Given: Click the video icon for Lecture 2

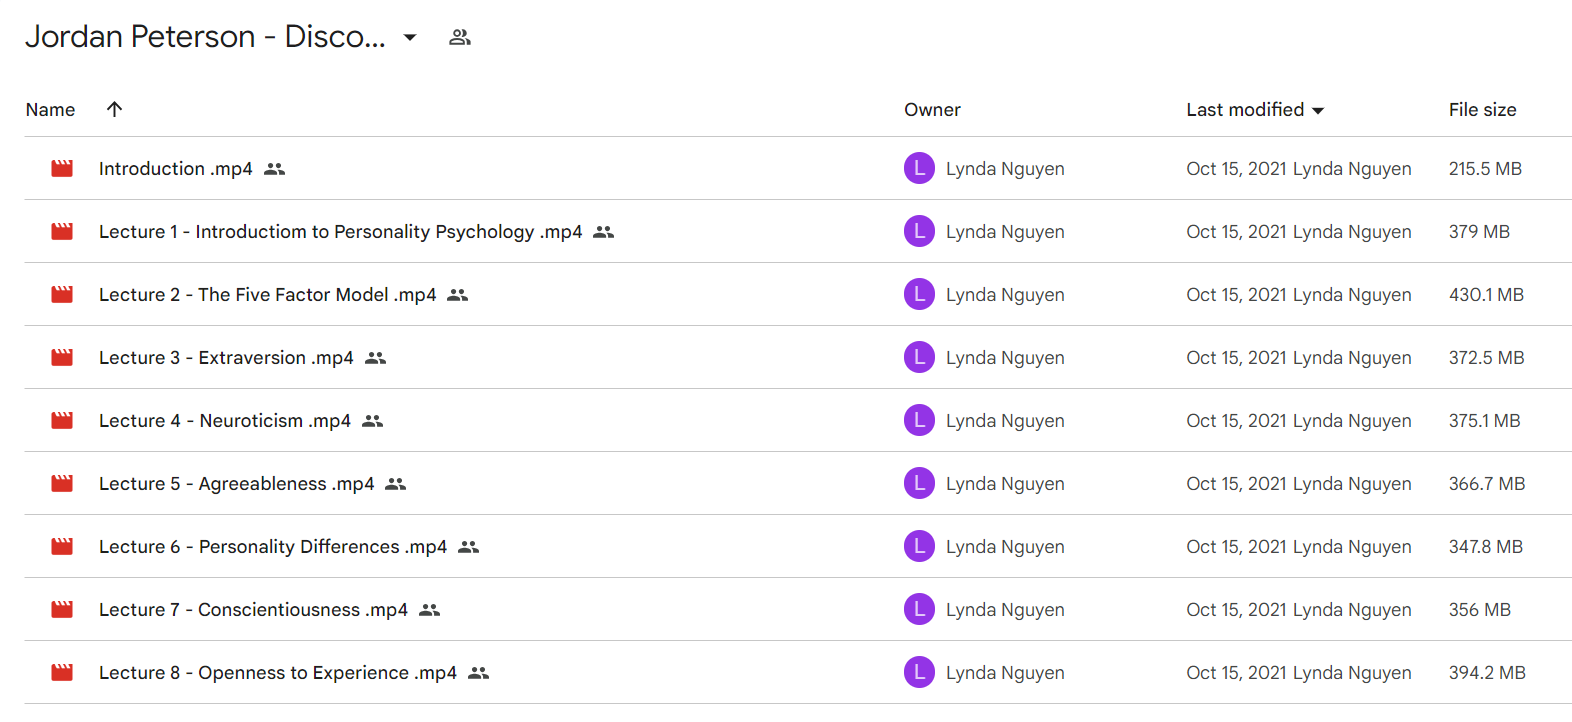Looking at the screenshot, I should point(62,294).
